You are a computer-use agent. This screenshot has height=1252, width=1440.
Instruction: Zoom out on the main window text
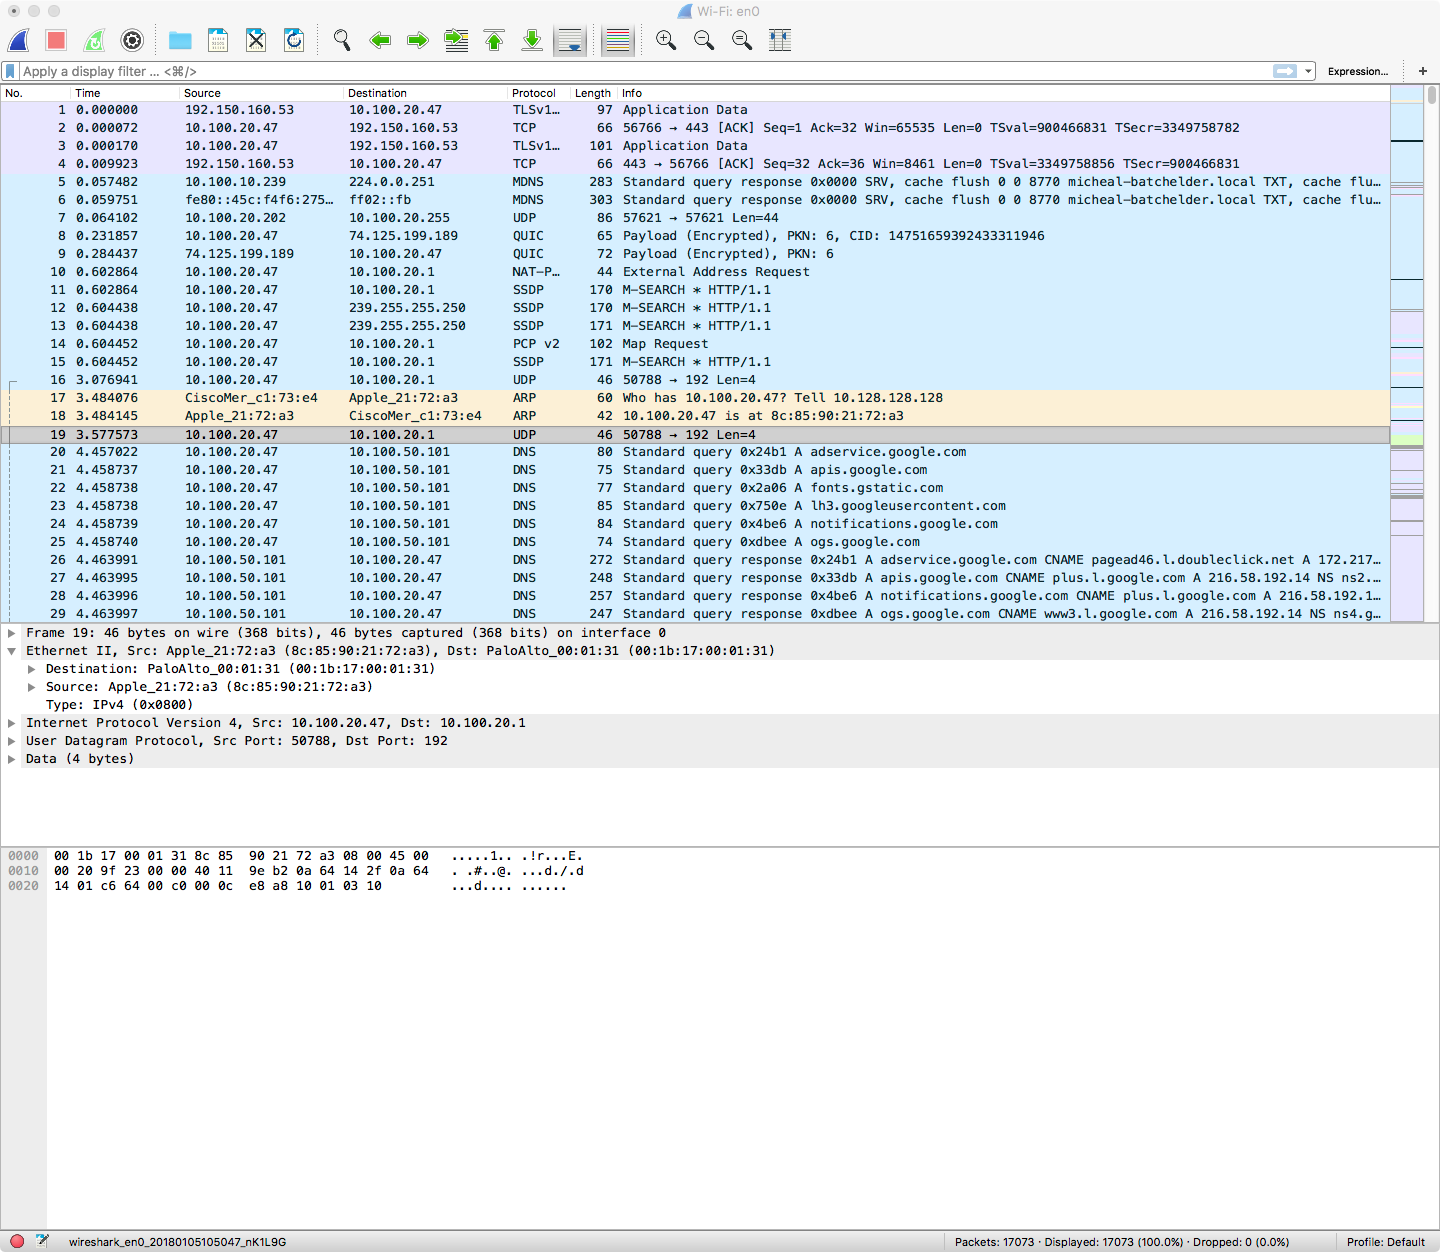click(x=704, y=40)
